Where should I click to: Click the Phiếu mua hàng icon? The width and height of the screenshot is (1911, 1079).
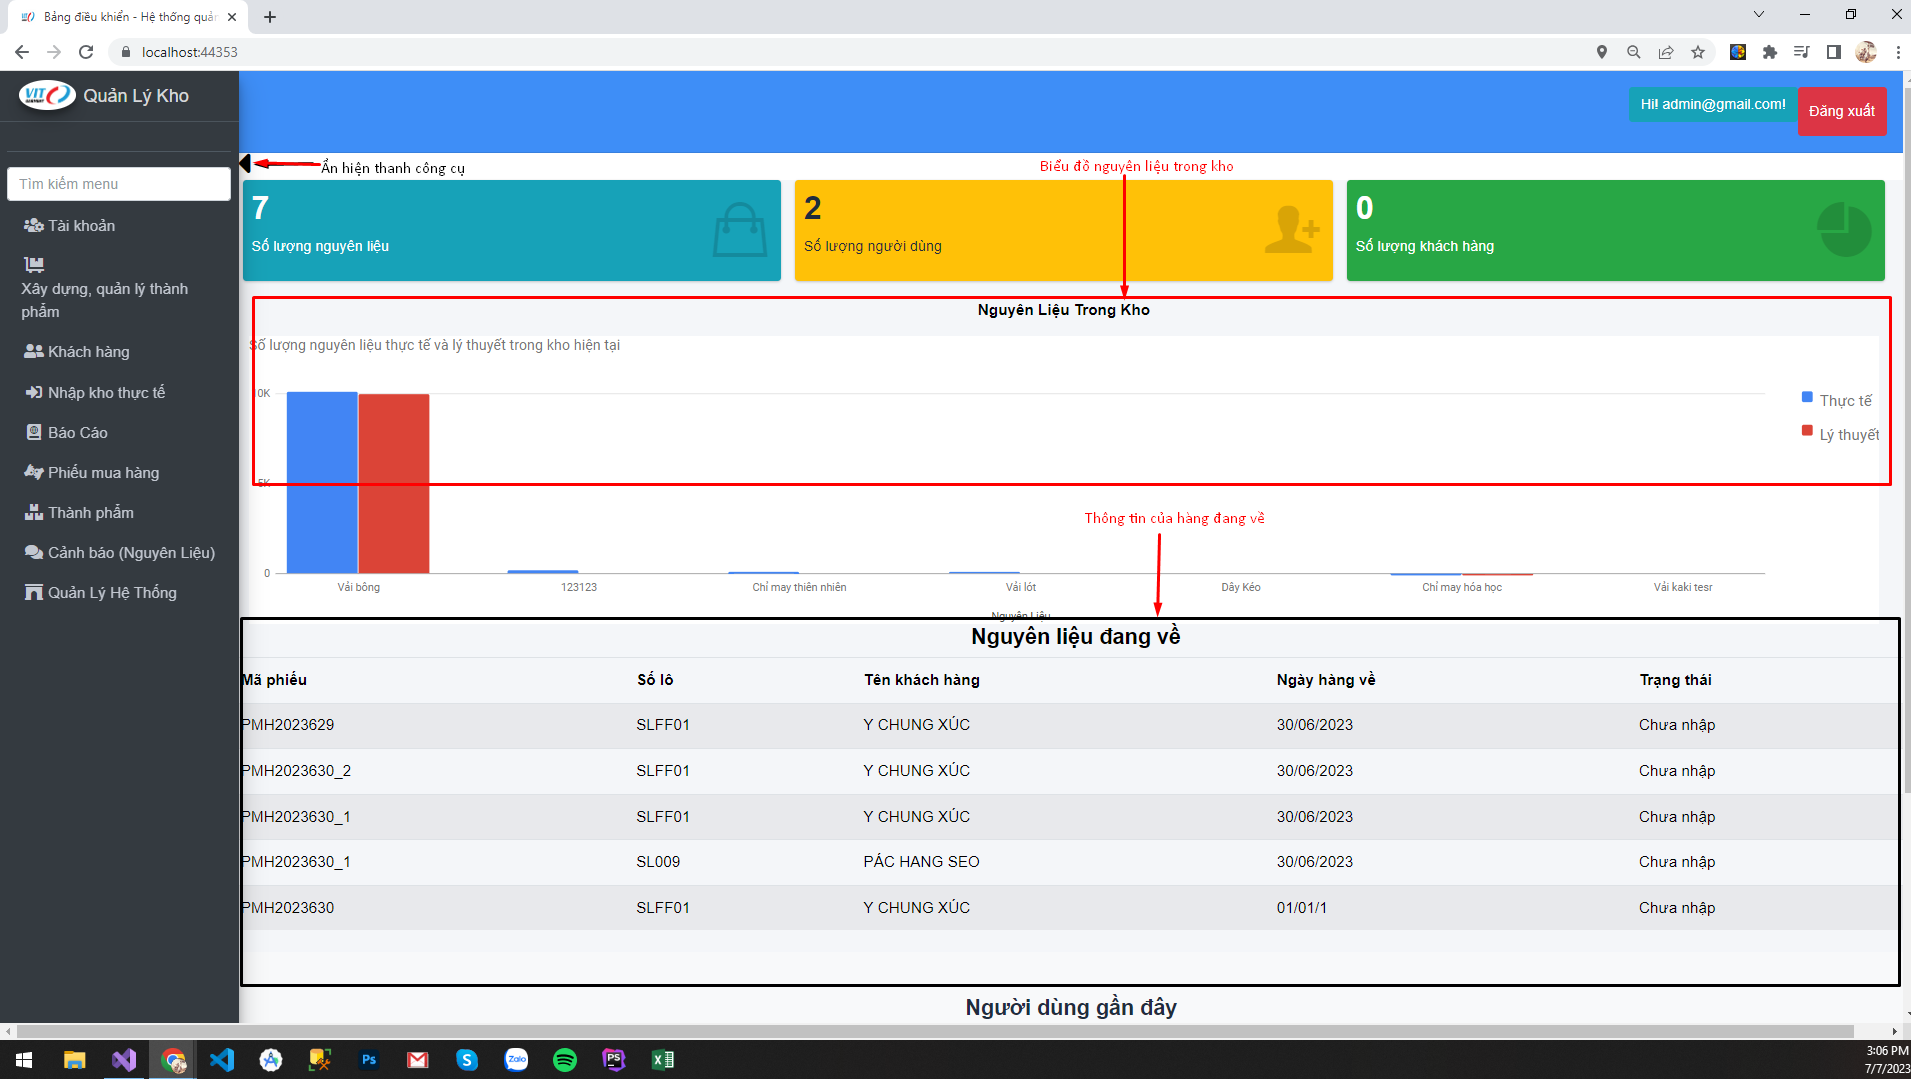[x=34, y=472]
